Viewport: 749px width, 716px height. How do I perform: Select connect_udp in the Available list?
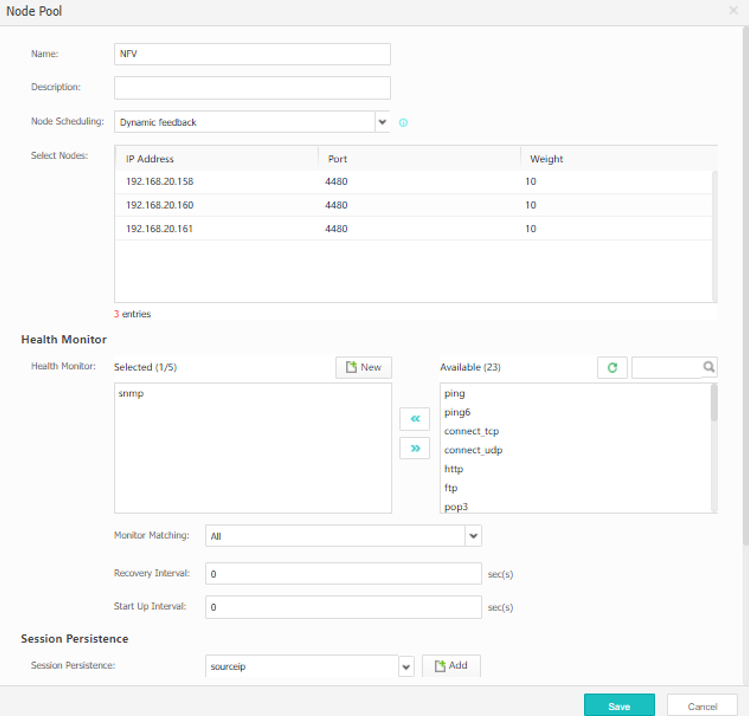click(473, 450)
